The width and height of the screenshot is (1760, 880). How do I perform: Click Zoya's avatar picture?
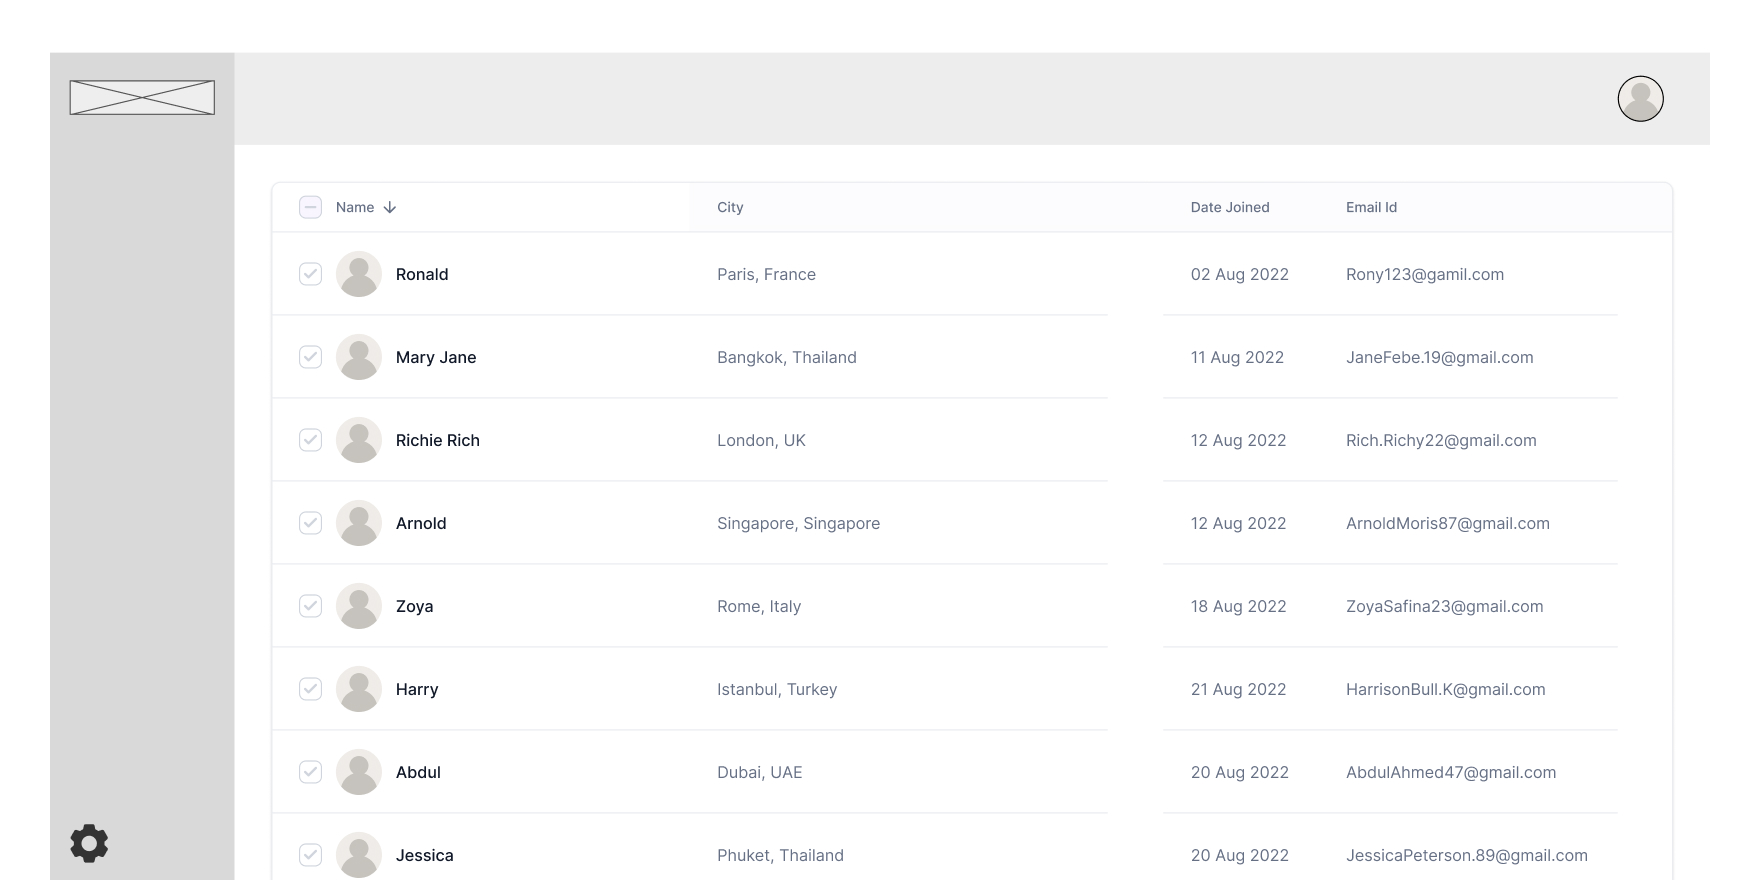[x=358, y=606]
